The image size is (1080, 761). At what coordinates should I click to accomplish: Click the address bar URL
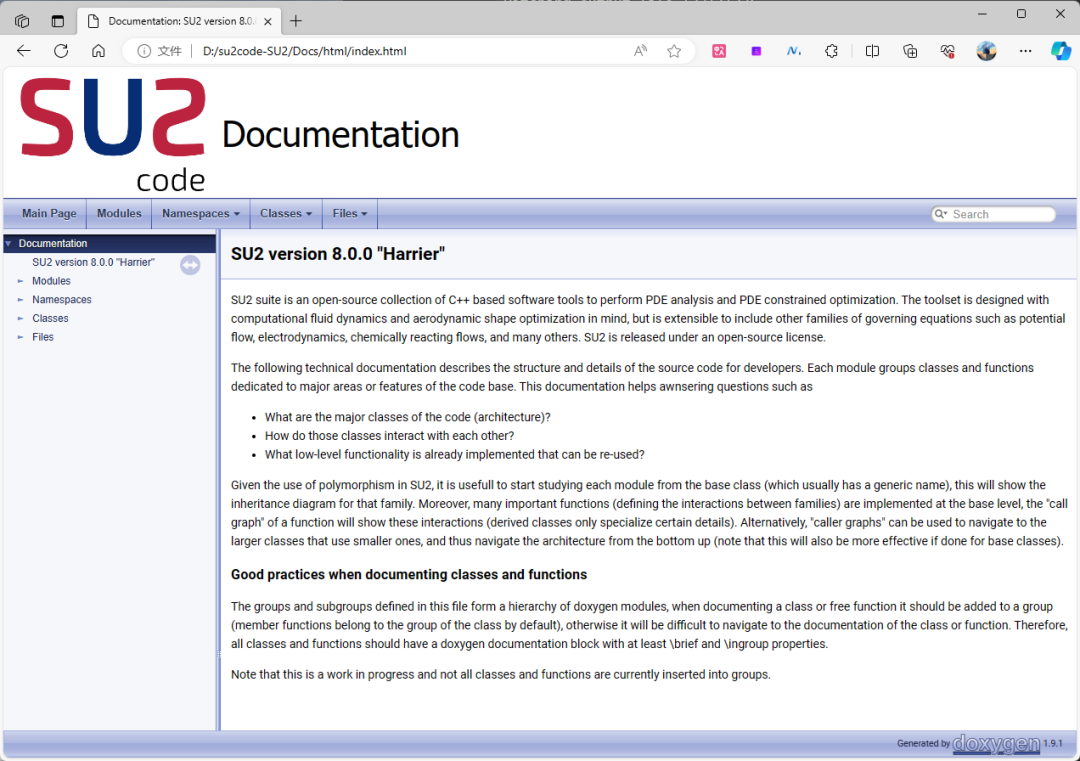[x=304, y=51]
